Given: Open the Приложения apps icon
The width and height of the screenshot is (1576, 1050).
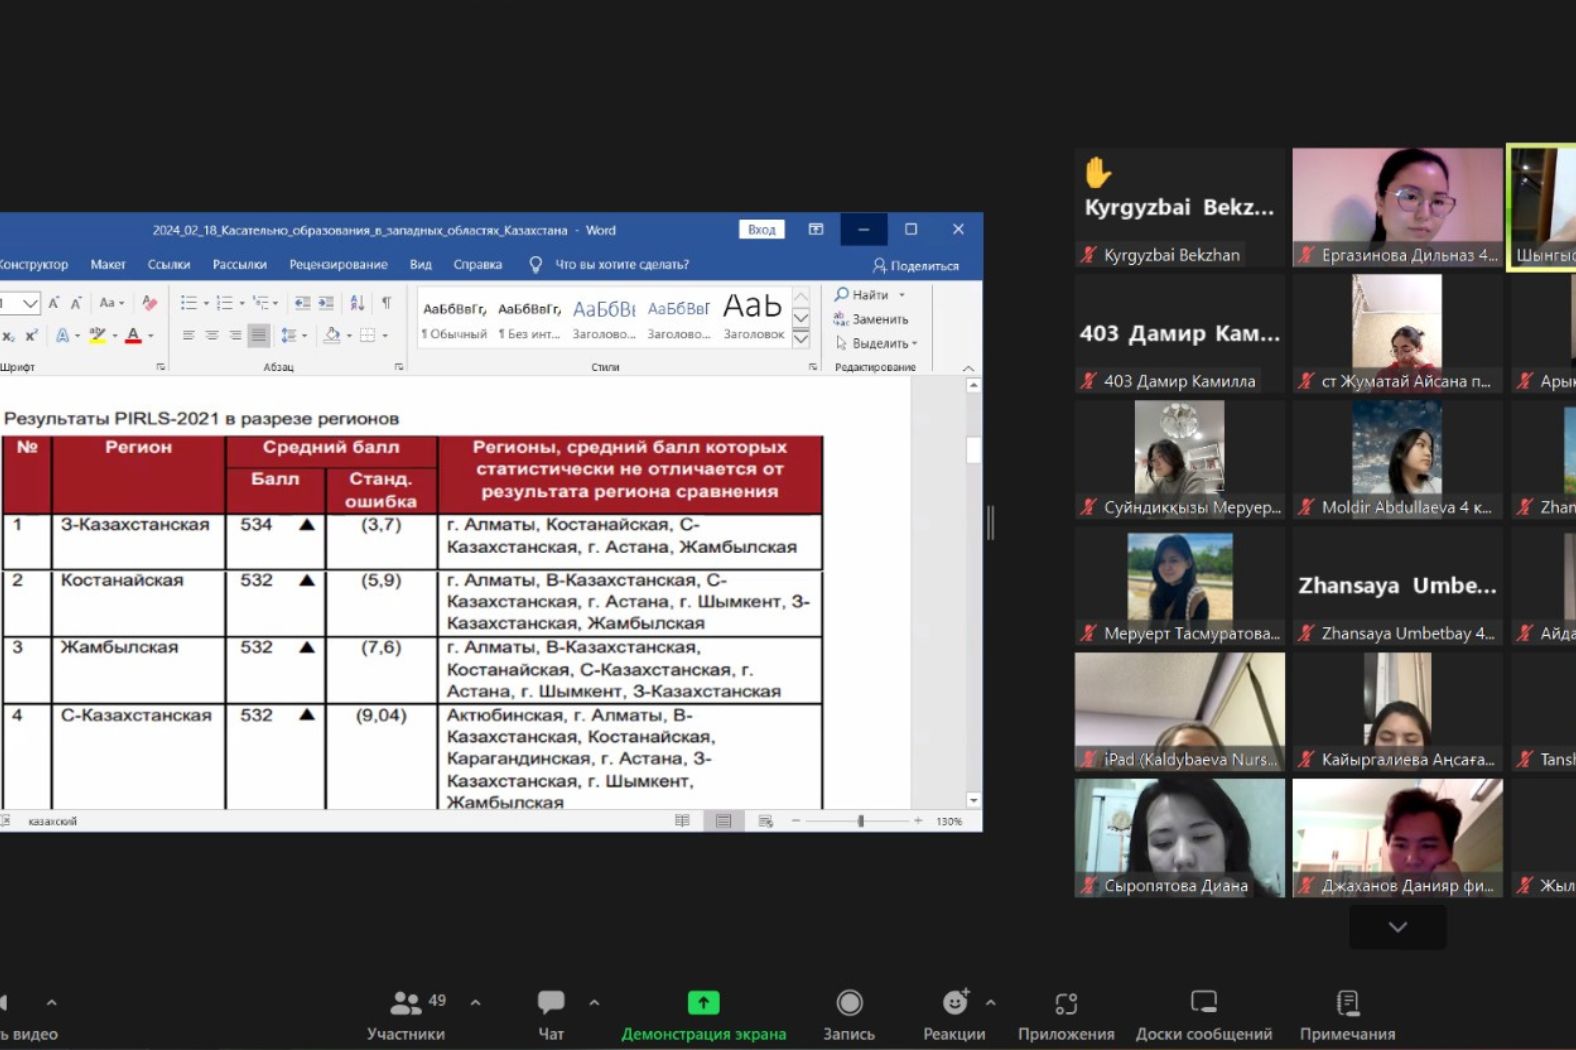Looking at the screenshot, I should pos(1066,1013).
